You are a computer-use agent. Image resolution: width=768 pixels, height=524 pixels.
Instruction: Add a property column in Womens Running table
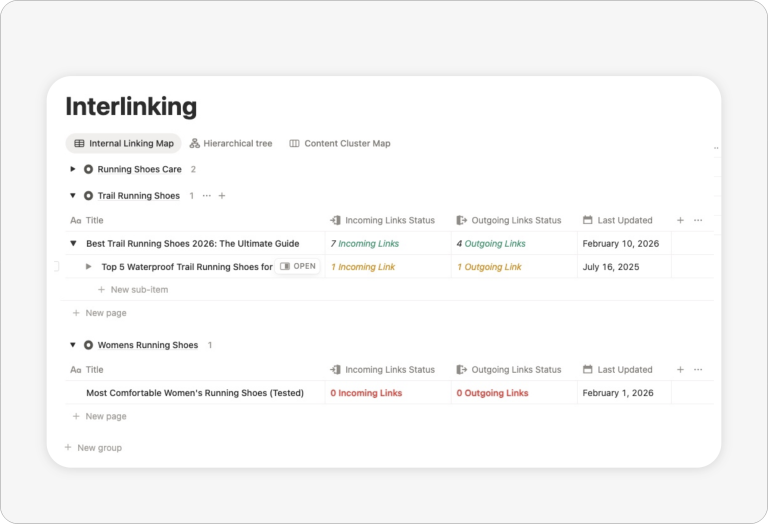click(x=680, y=370)
